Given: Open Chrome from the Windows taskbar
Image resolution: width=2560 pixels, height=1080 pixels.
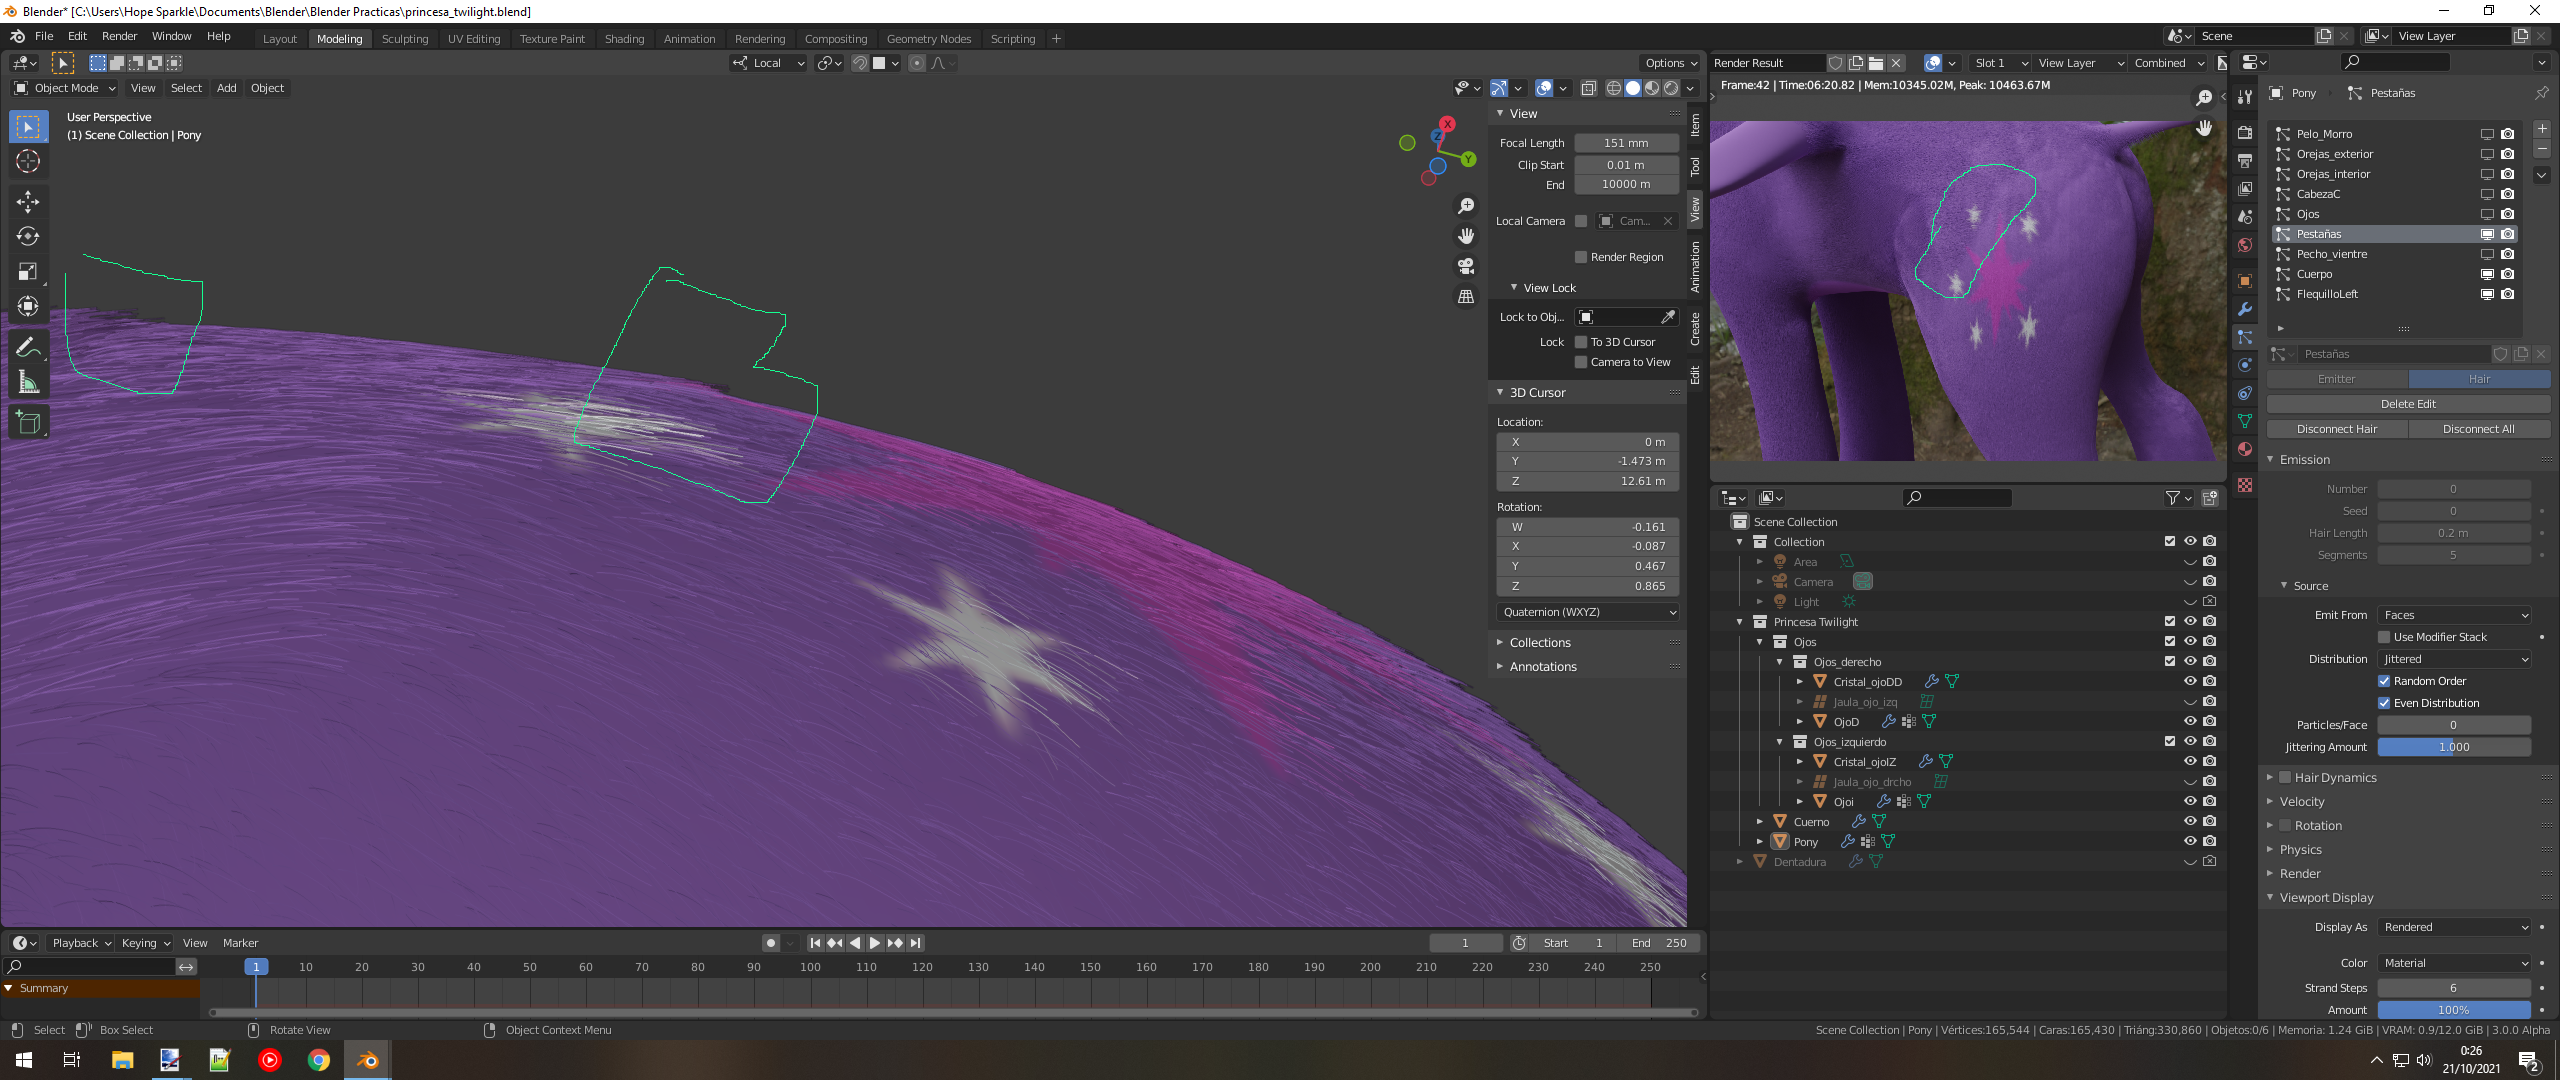Looking at the screenshot, I should tap(319, 1060).
